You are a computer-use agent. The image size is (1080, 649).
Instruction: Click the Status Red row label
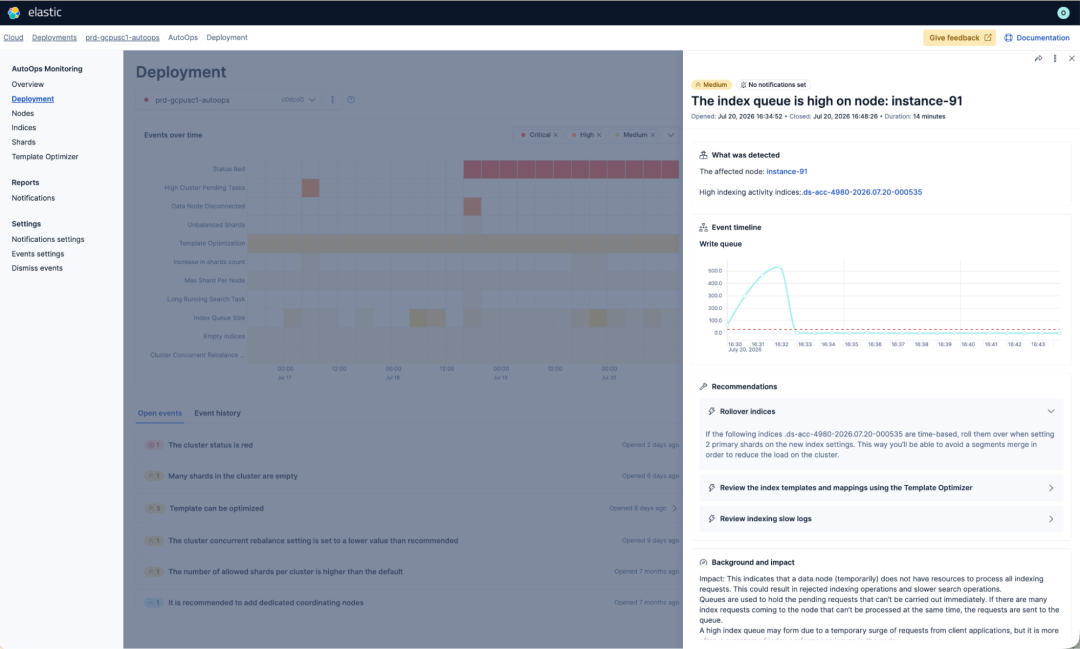coord(229,169)
